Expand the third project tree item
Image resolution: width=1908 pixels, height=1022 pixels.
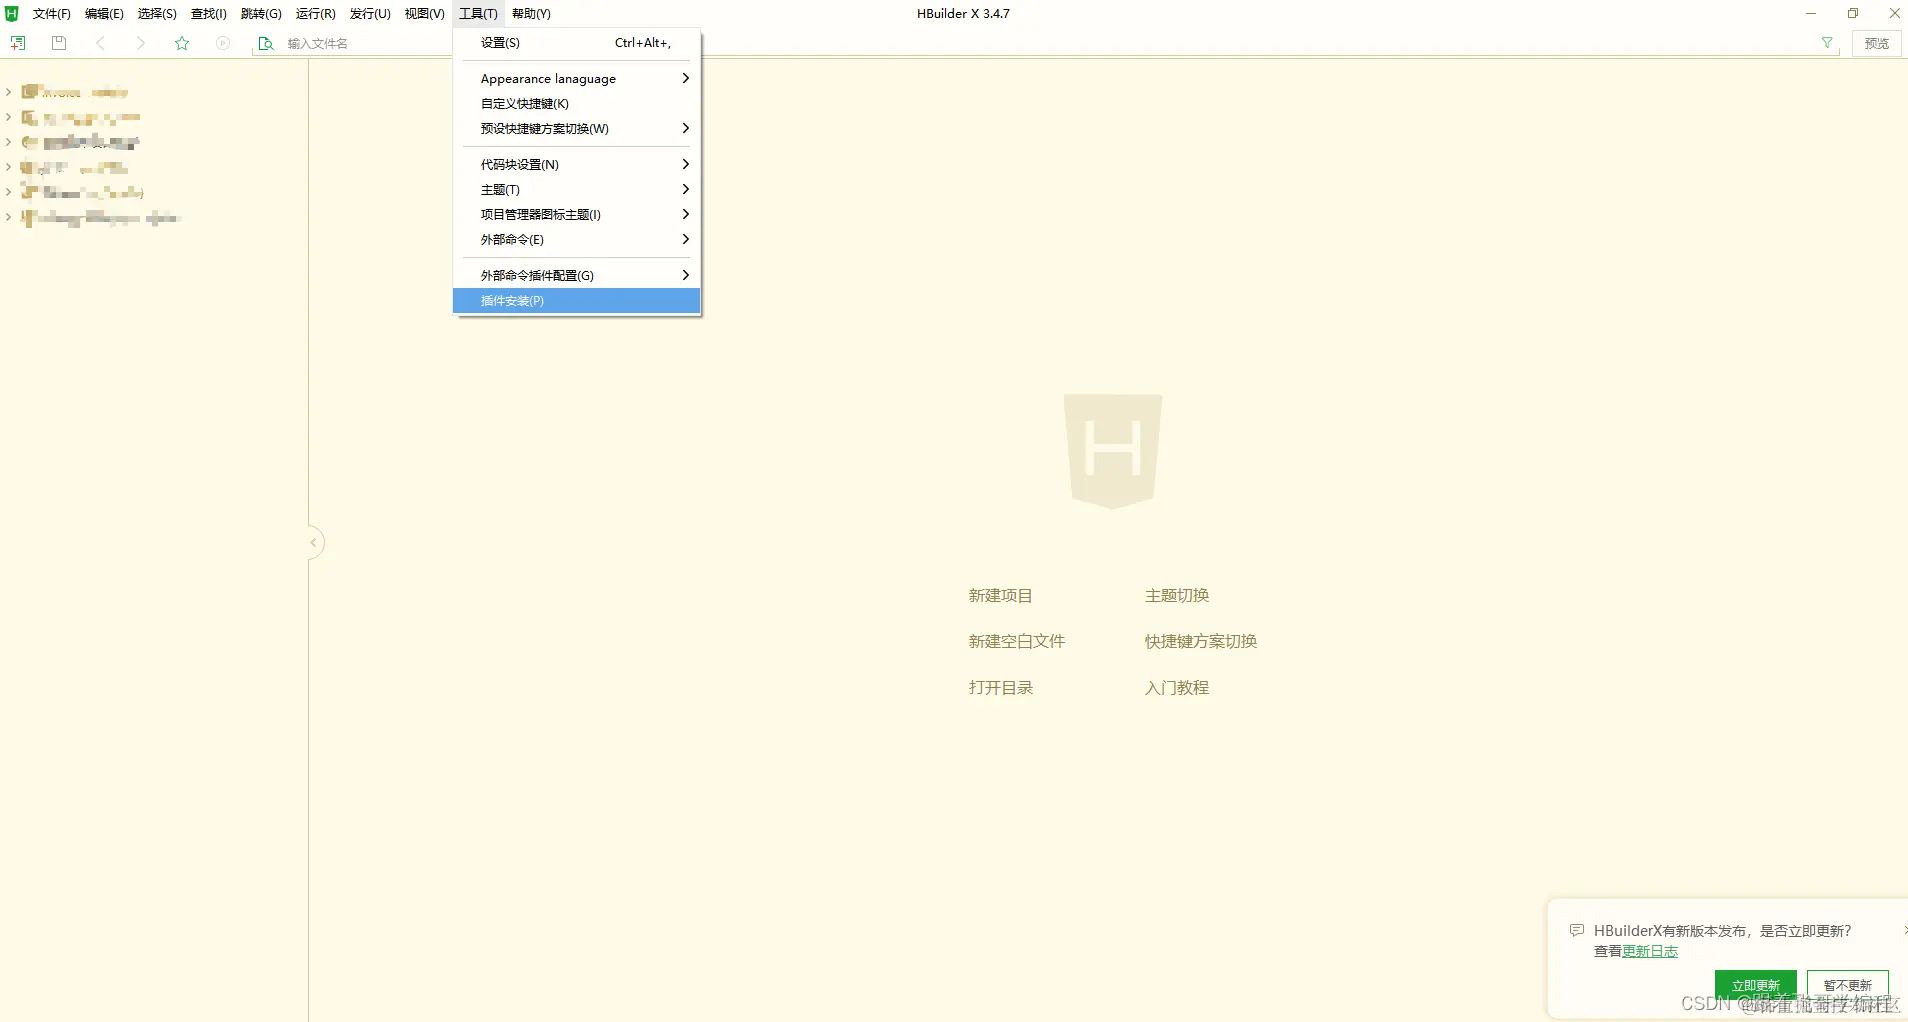coord(8,142)
